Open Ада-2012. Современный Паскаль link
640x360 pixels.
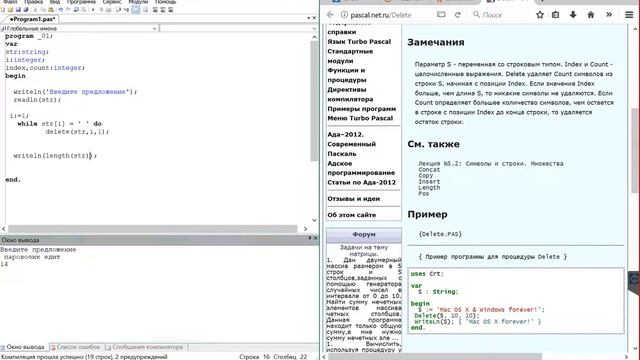tap(351, 144)
